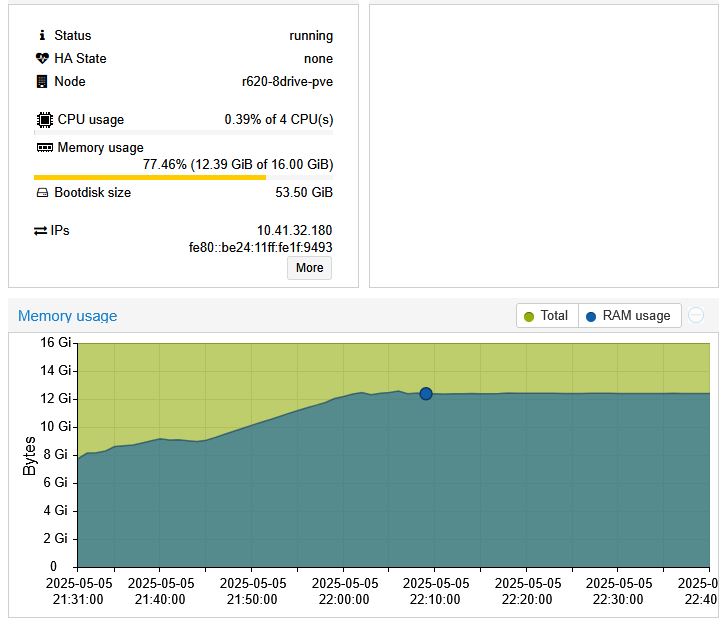Toggle the RAM usage series legend
The image size is (726, 624).
(x=628, y=316)
